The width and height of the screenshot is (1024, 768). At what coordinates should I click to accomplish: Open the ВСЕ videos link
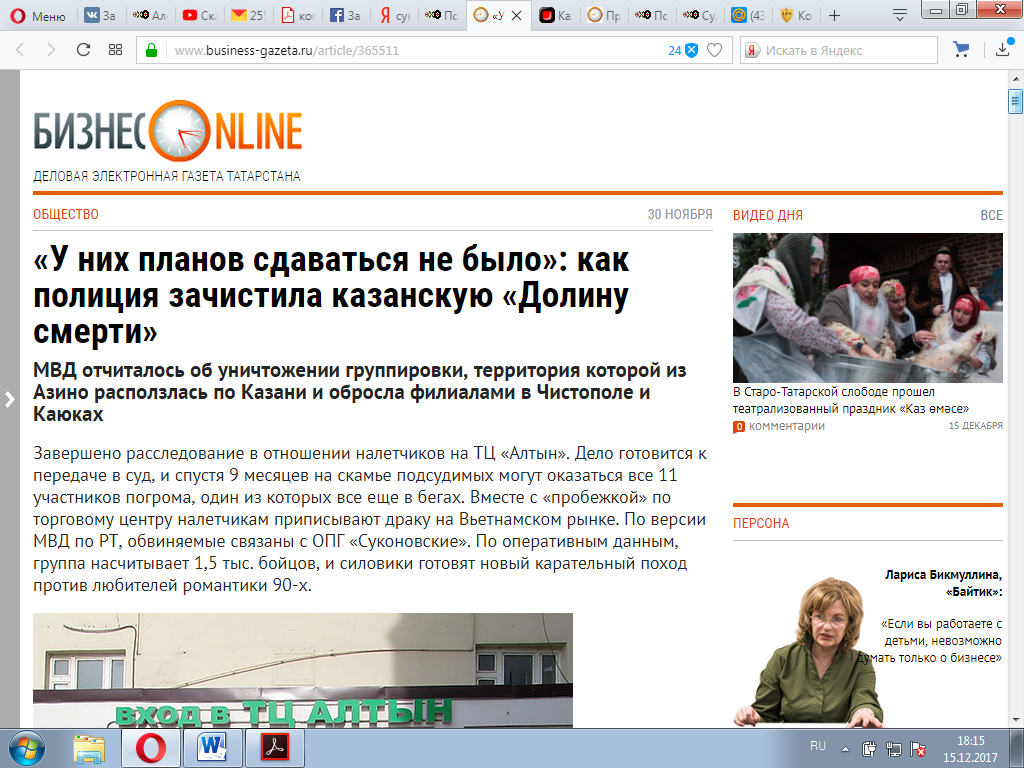coord(990,215)
